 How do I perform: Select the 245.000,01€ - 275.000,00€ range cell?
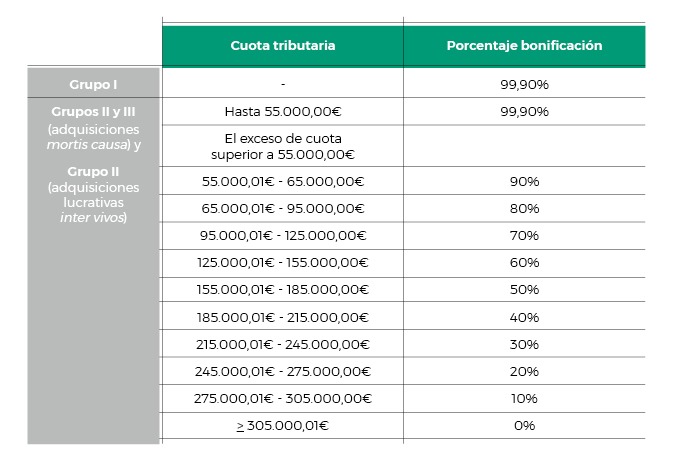click(282, 371)
